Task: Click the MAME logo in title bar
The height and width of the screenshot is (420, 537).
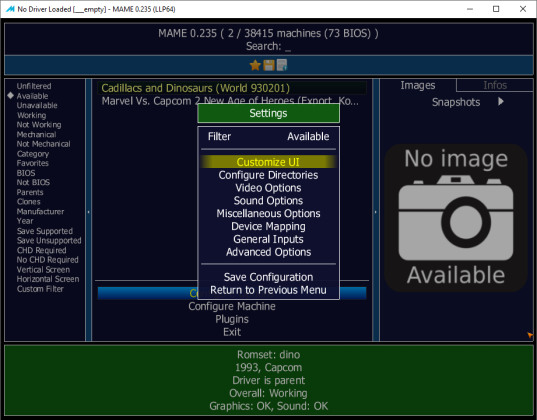Action: pyautogui.click(x=10, y=9)
